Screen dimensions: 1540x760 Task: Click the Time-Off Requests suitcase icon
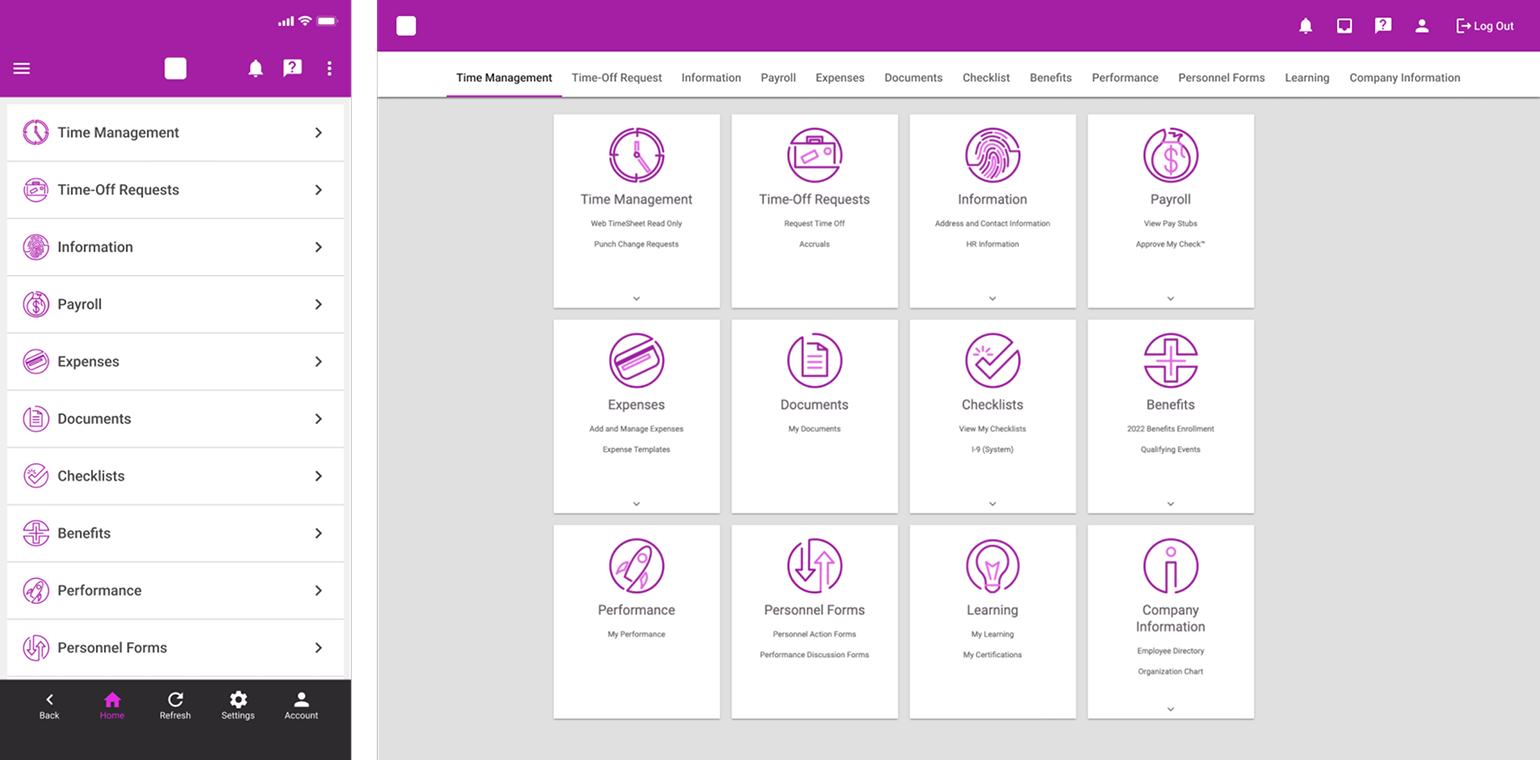(814, 155)
